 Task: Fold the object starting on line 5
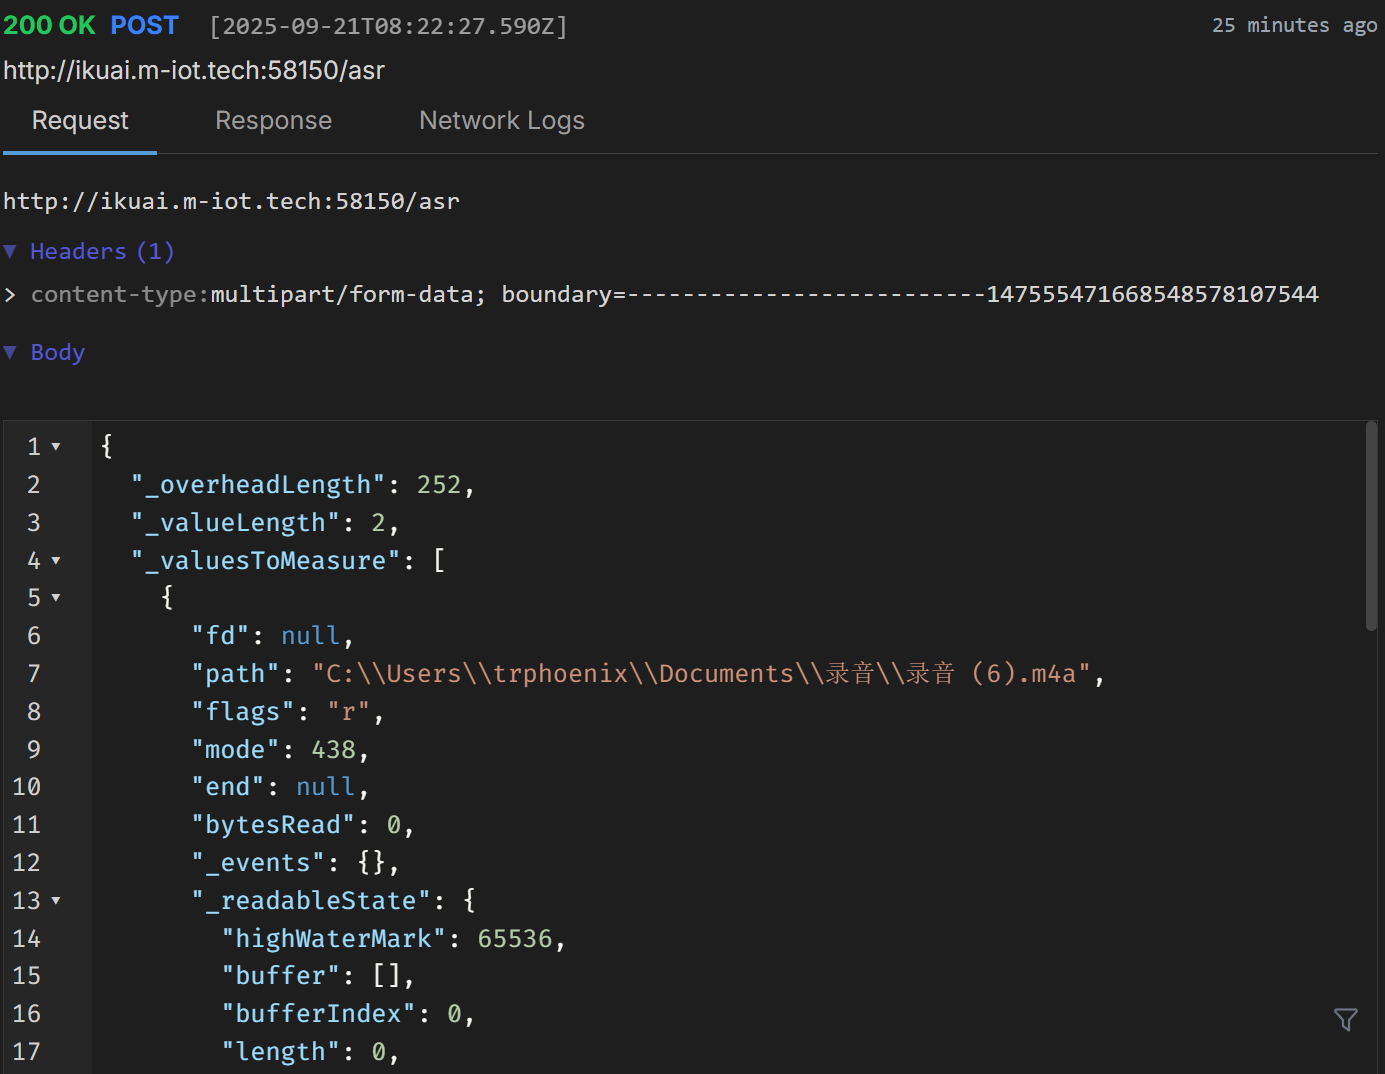tap(56, 598)
